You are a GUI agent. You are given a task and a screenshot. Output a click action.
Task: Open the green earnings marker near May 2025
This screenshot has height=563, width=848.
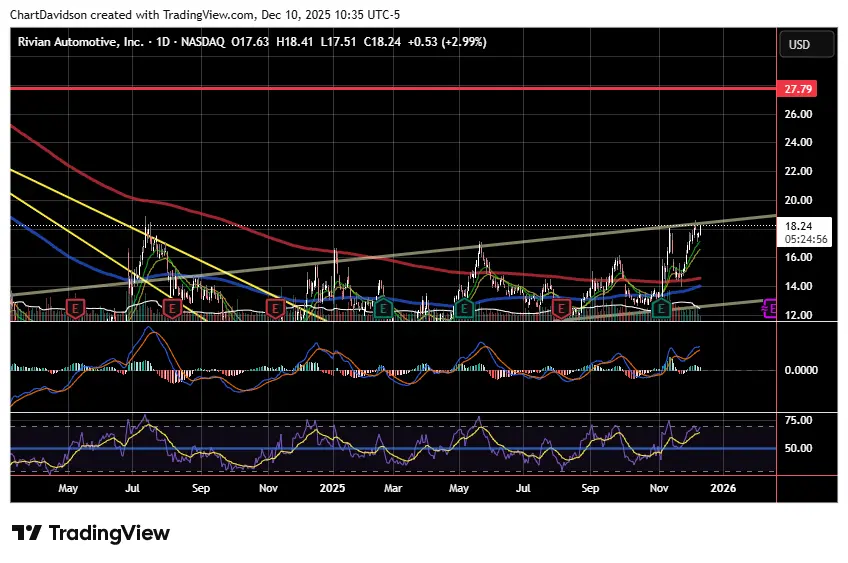click(x=463, y=309)
